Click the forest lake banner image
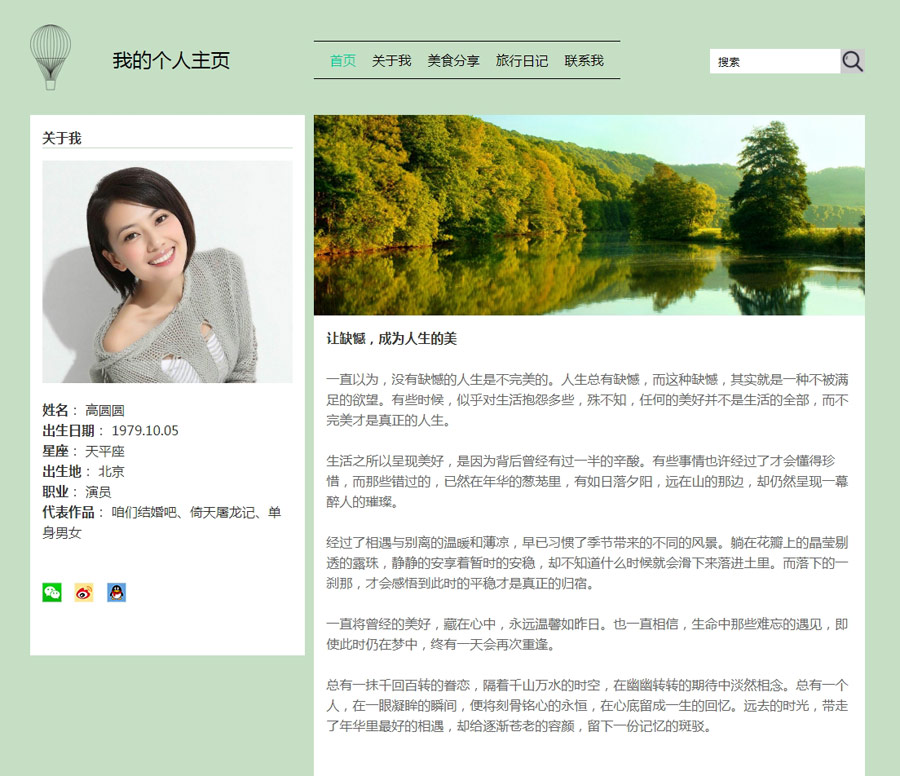This screenshot has height=776, width=900. tap(589, 215)
